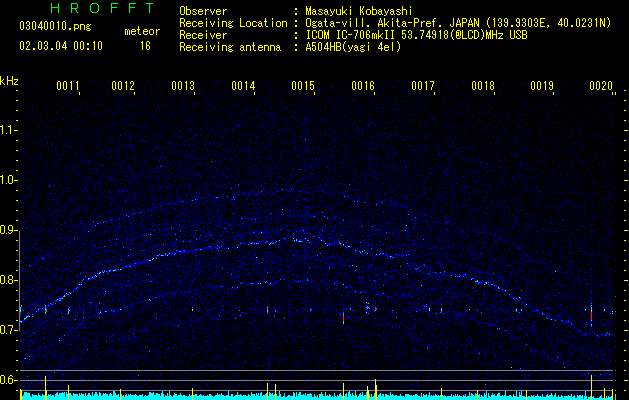This screenshot has width=629, height=400.
Task: Click the meteor count value 16
Action: (145, 46)
